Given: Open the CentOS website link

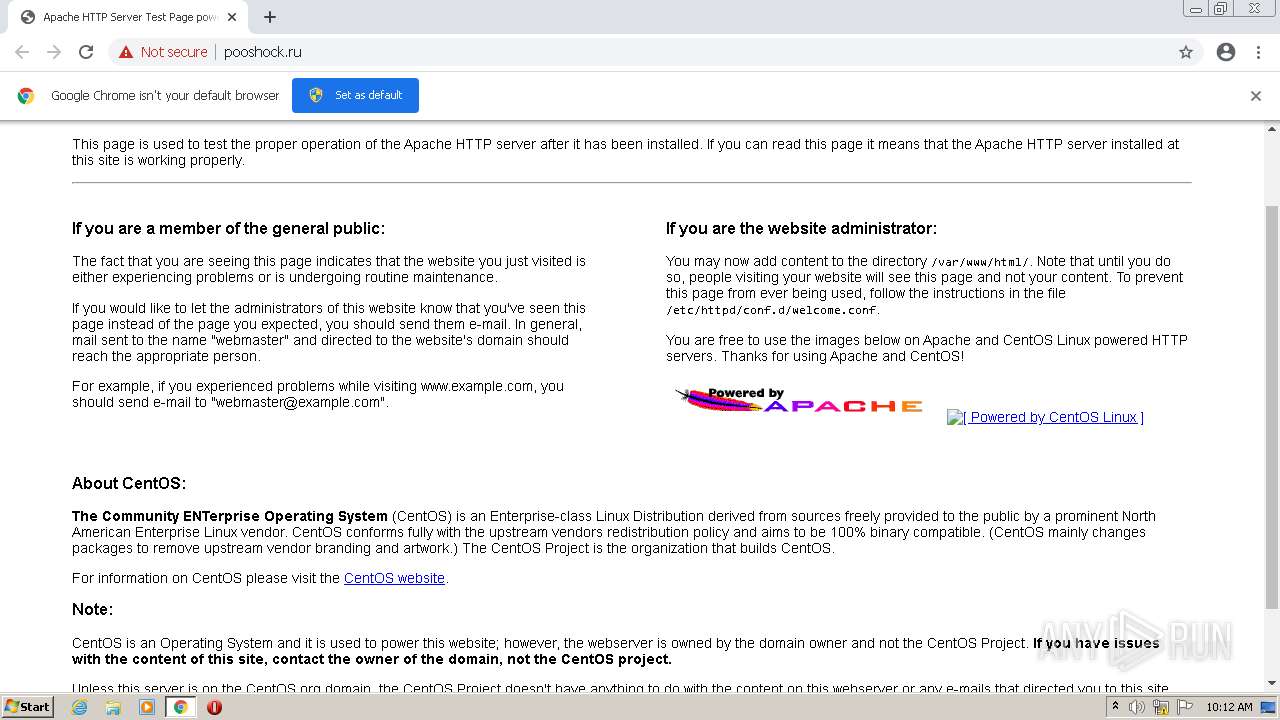Looking at the screenshot, I should 394,578.
